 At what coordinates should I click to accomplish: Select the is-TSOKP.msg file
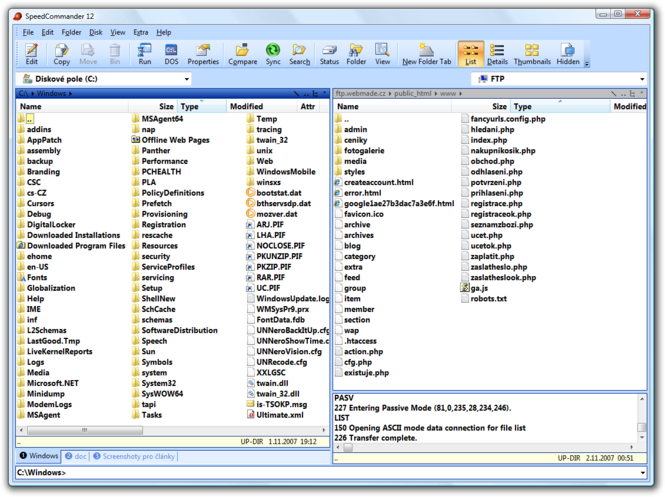pyautogui.click(x=277, y=404)
